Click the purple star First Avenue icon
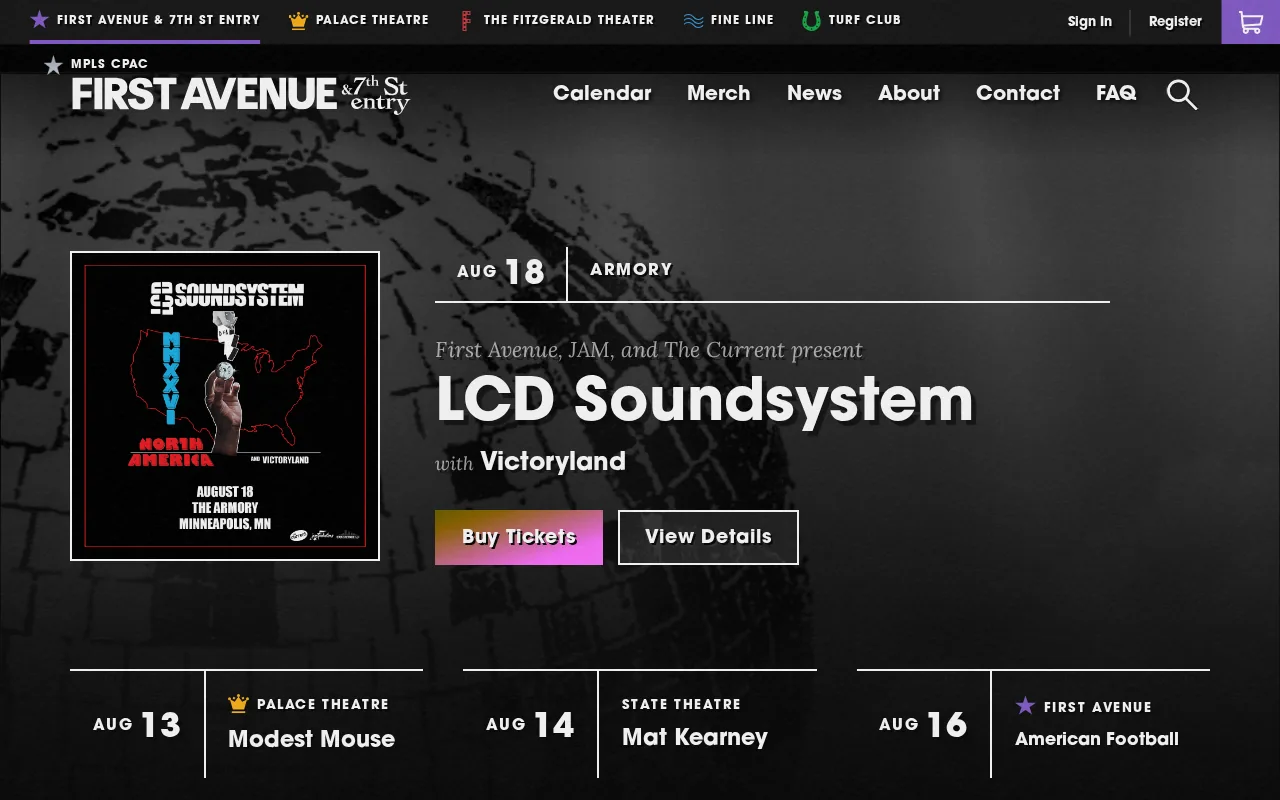The height and width of the screenshot is (800, 1280). coord(39,19)
